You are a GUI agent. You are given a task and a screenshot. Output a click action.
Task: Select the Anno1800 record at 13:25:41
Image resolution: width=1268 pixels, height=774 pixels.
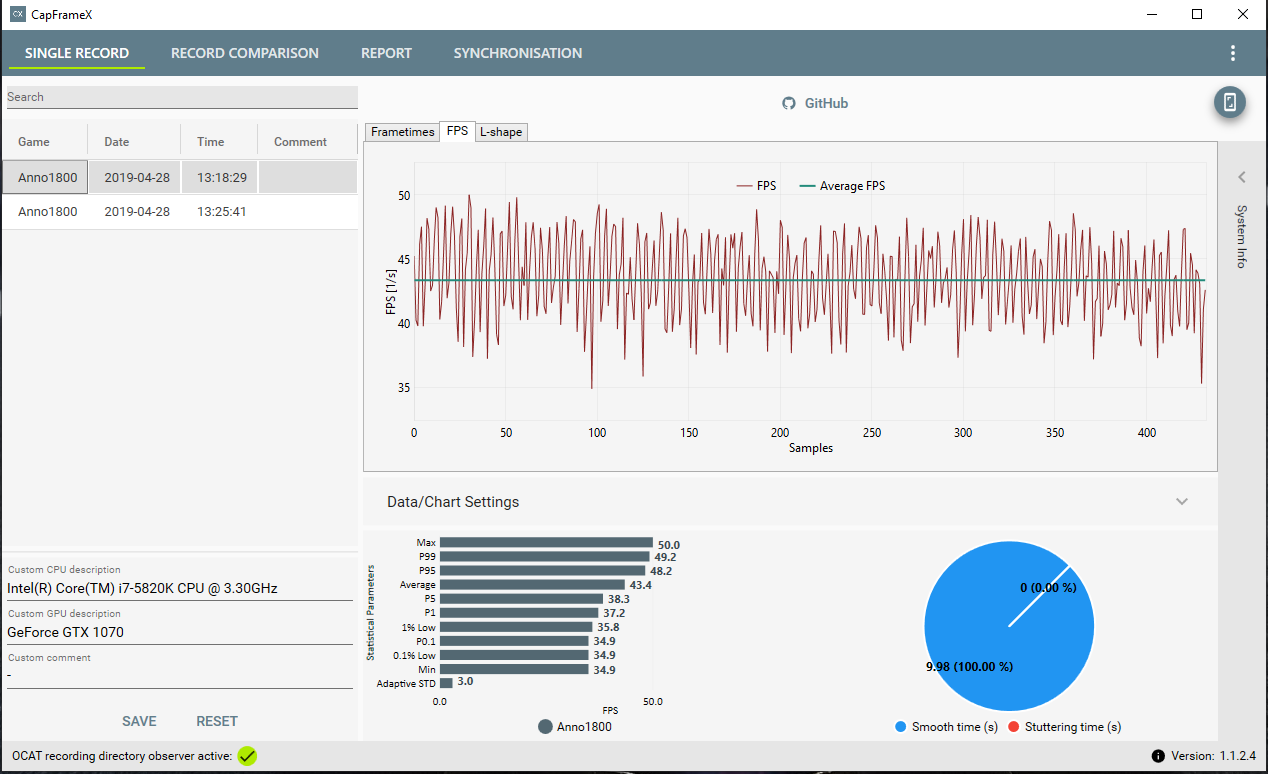(180, 212)
